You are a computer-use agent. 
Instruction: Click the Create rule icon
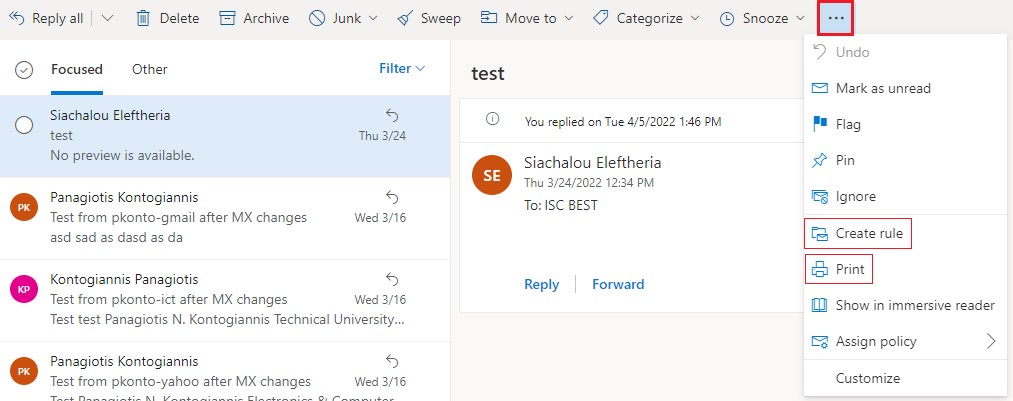(820, 234)
